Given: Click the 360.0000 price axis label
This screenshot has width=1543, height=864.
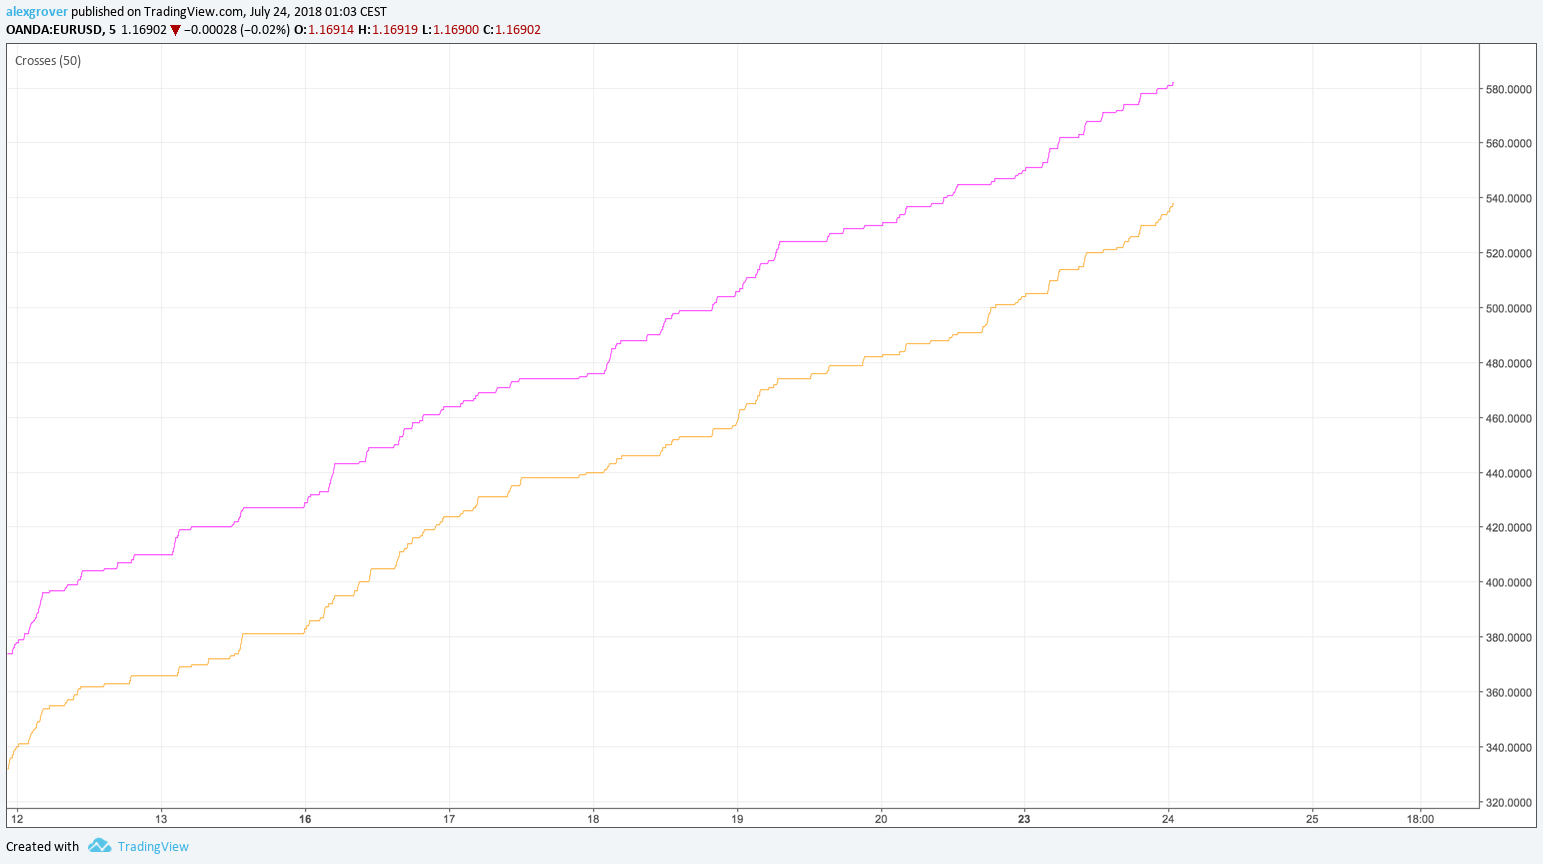Looking at the screenshot, I should (x=1509, y=693).
